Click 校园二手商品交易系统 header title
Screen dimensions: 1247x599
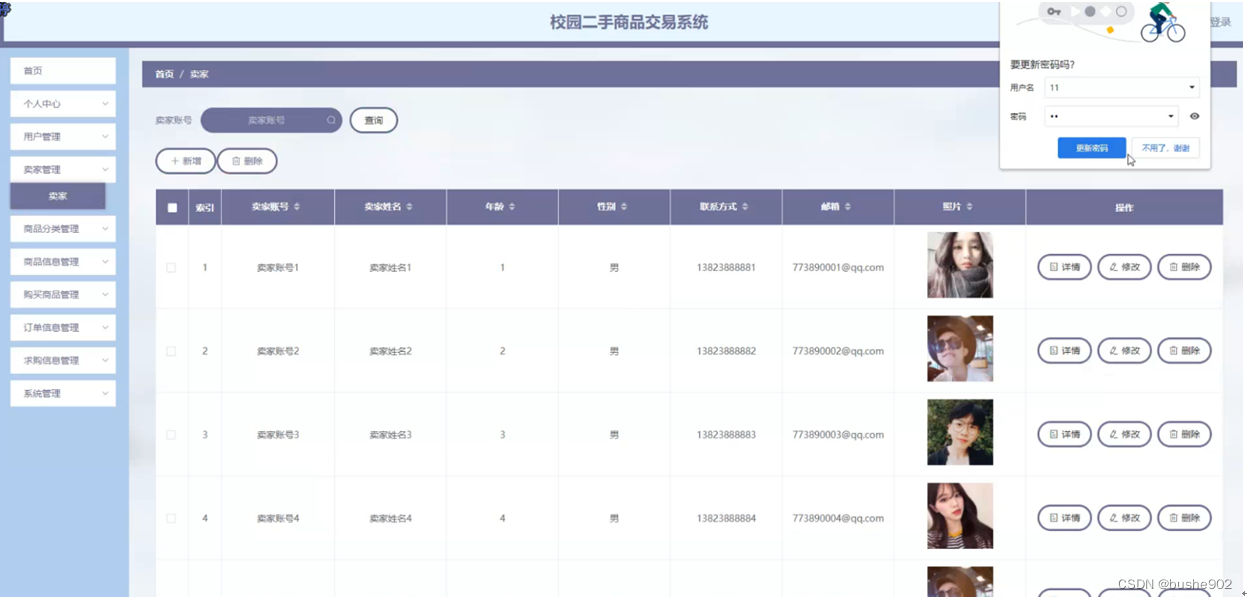628,22
